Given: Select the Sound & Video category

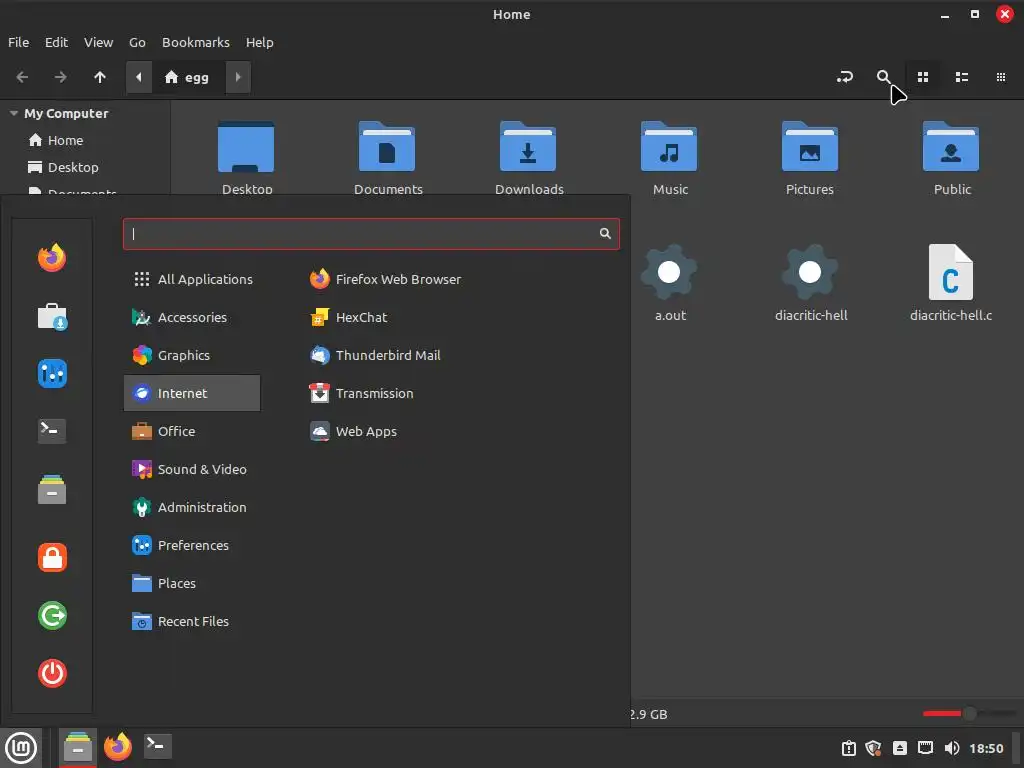Looking at the screenshot, I should tap(192, 469).
